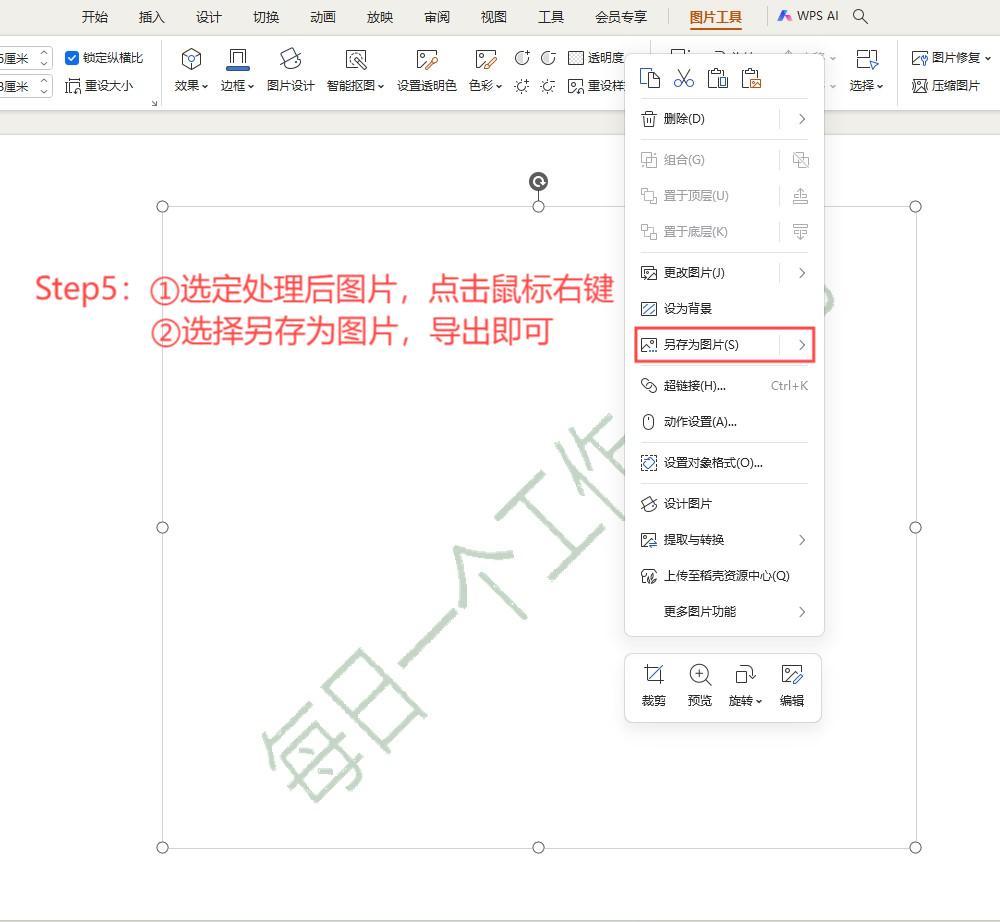Switch to 视图 tab
The width and height of the screenshot is (1000, 922).
click(494, 17)
